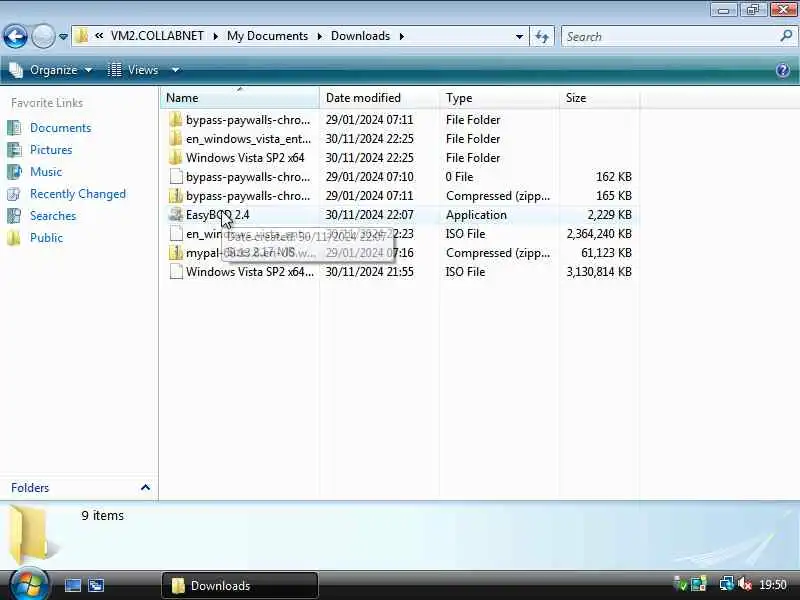Select the en_windows_vista_ent... folder icon
Viewport: 800px width, 600px height.
tap(176, 138)
